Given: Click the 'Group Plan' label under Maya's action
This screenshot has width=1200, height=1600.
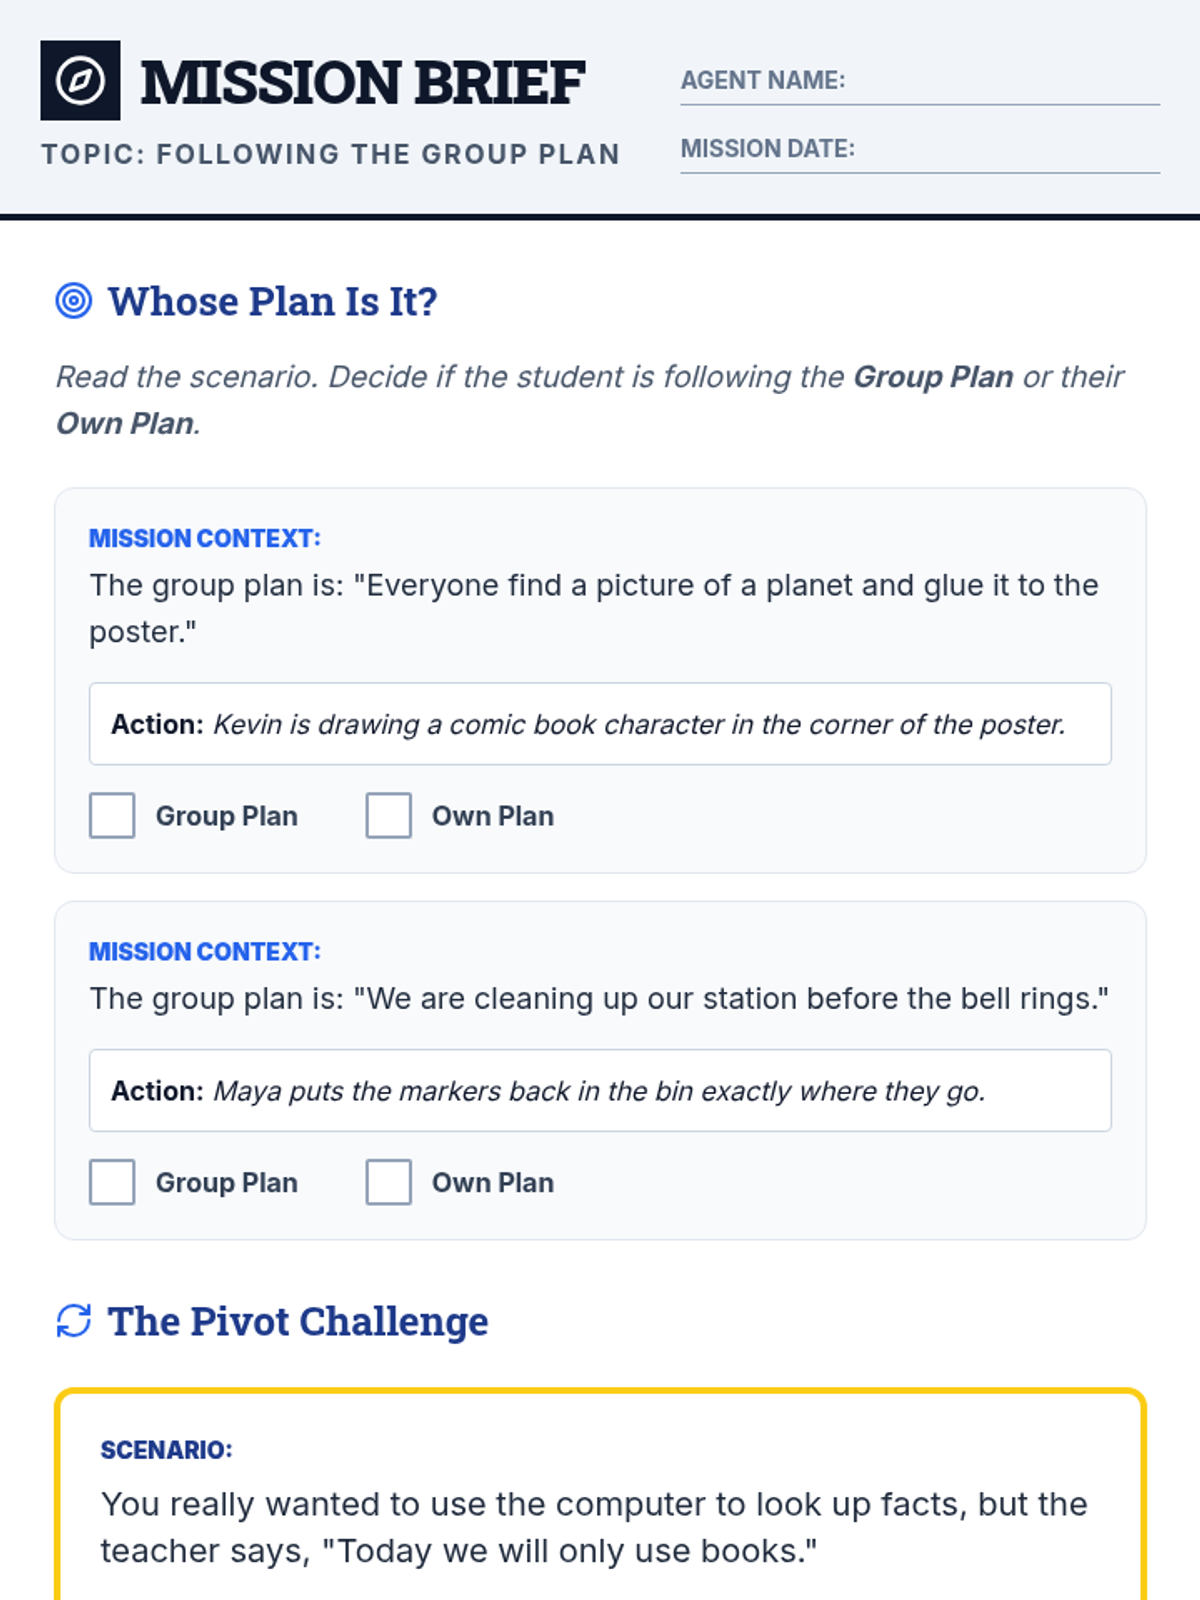Looking at the screenshot, I should pyautogui.click(x=226, y=1182).
